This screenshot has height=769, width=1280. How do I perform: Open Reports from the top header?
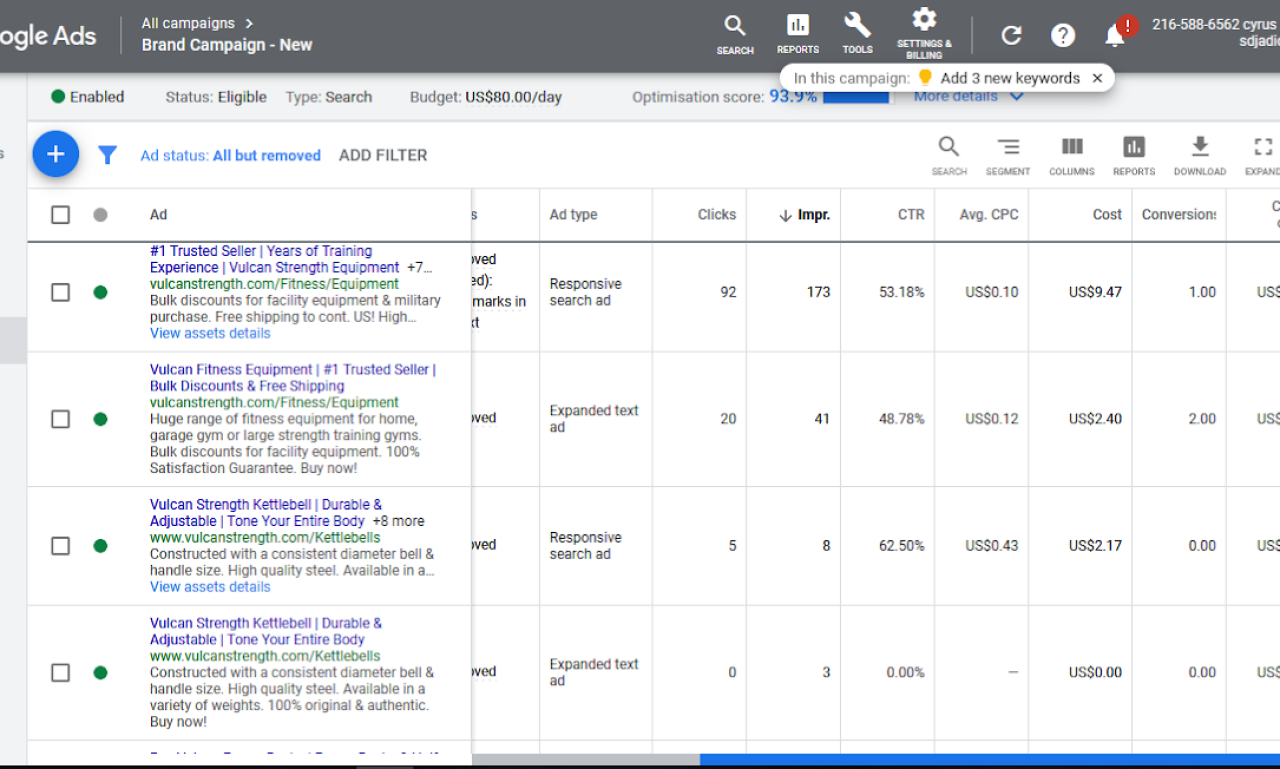click(797, 34)
